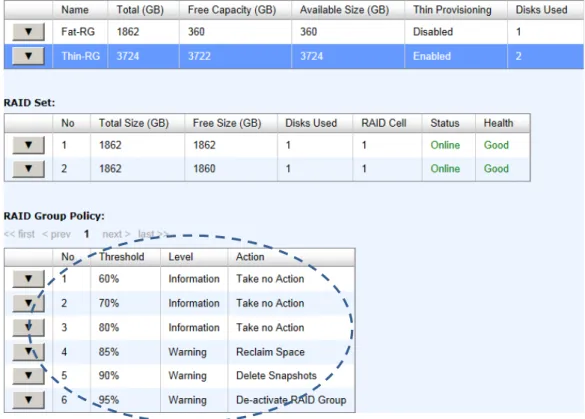
Task: Select Take no Action in the 70% row
Action: coord(270,303)
